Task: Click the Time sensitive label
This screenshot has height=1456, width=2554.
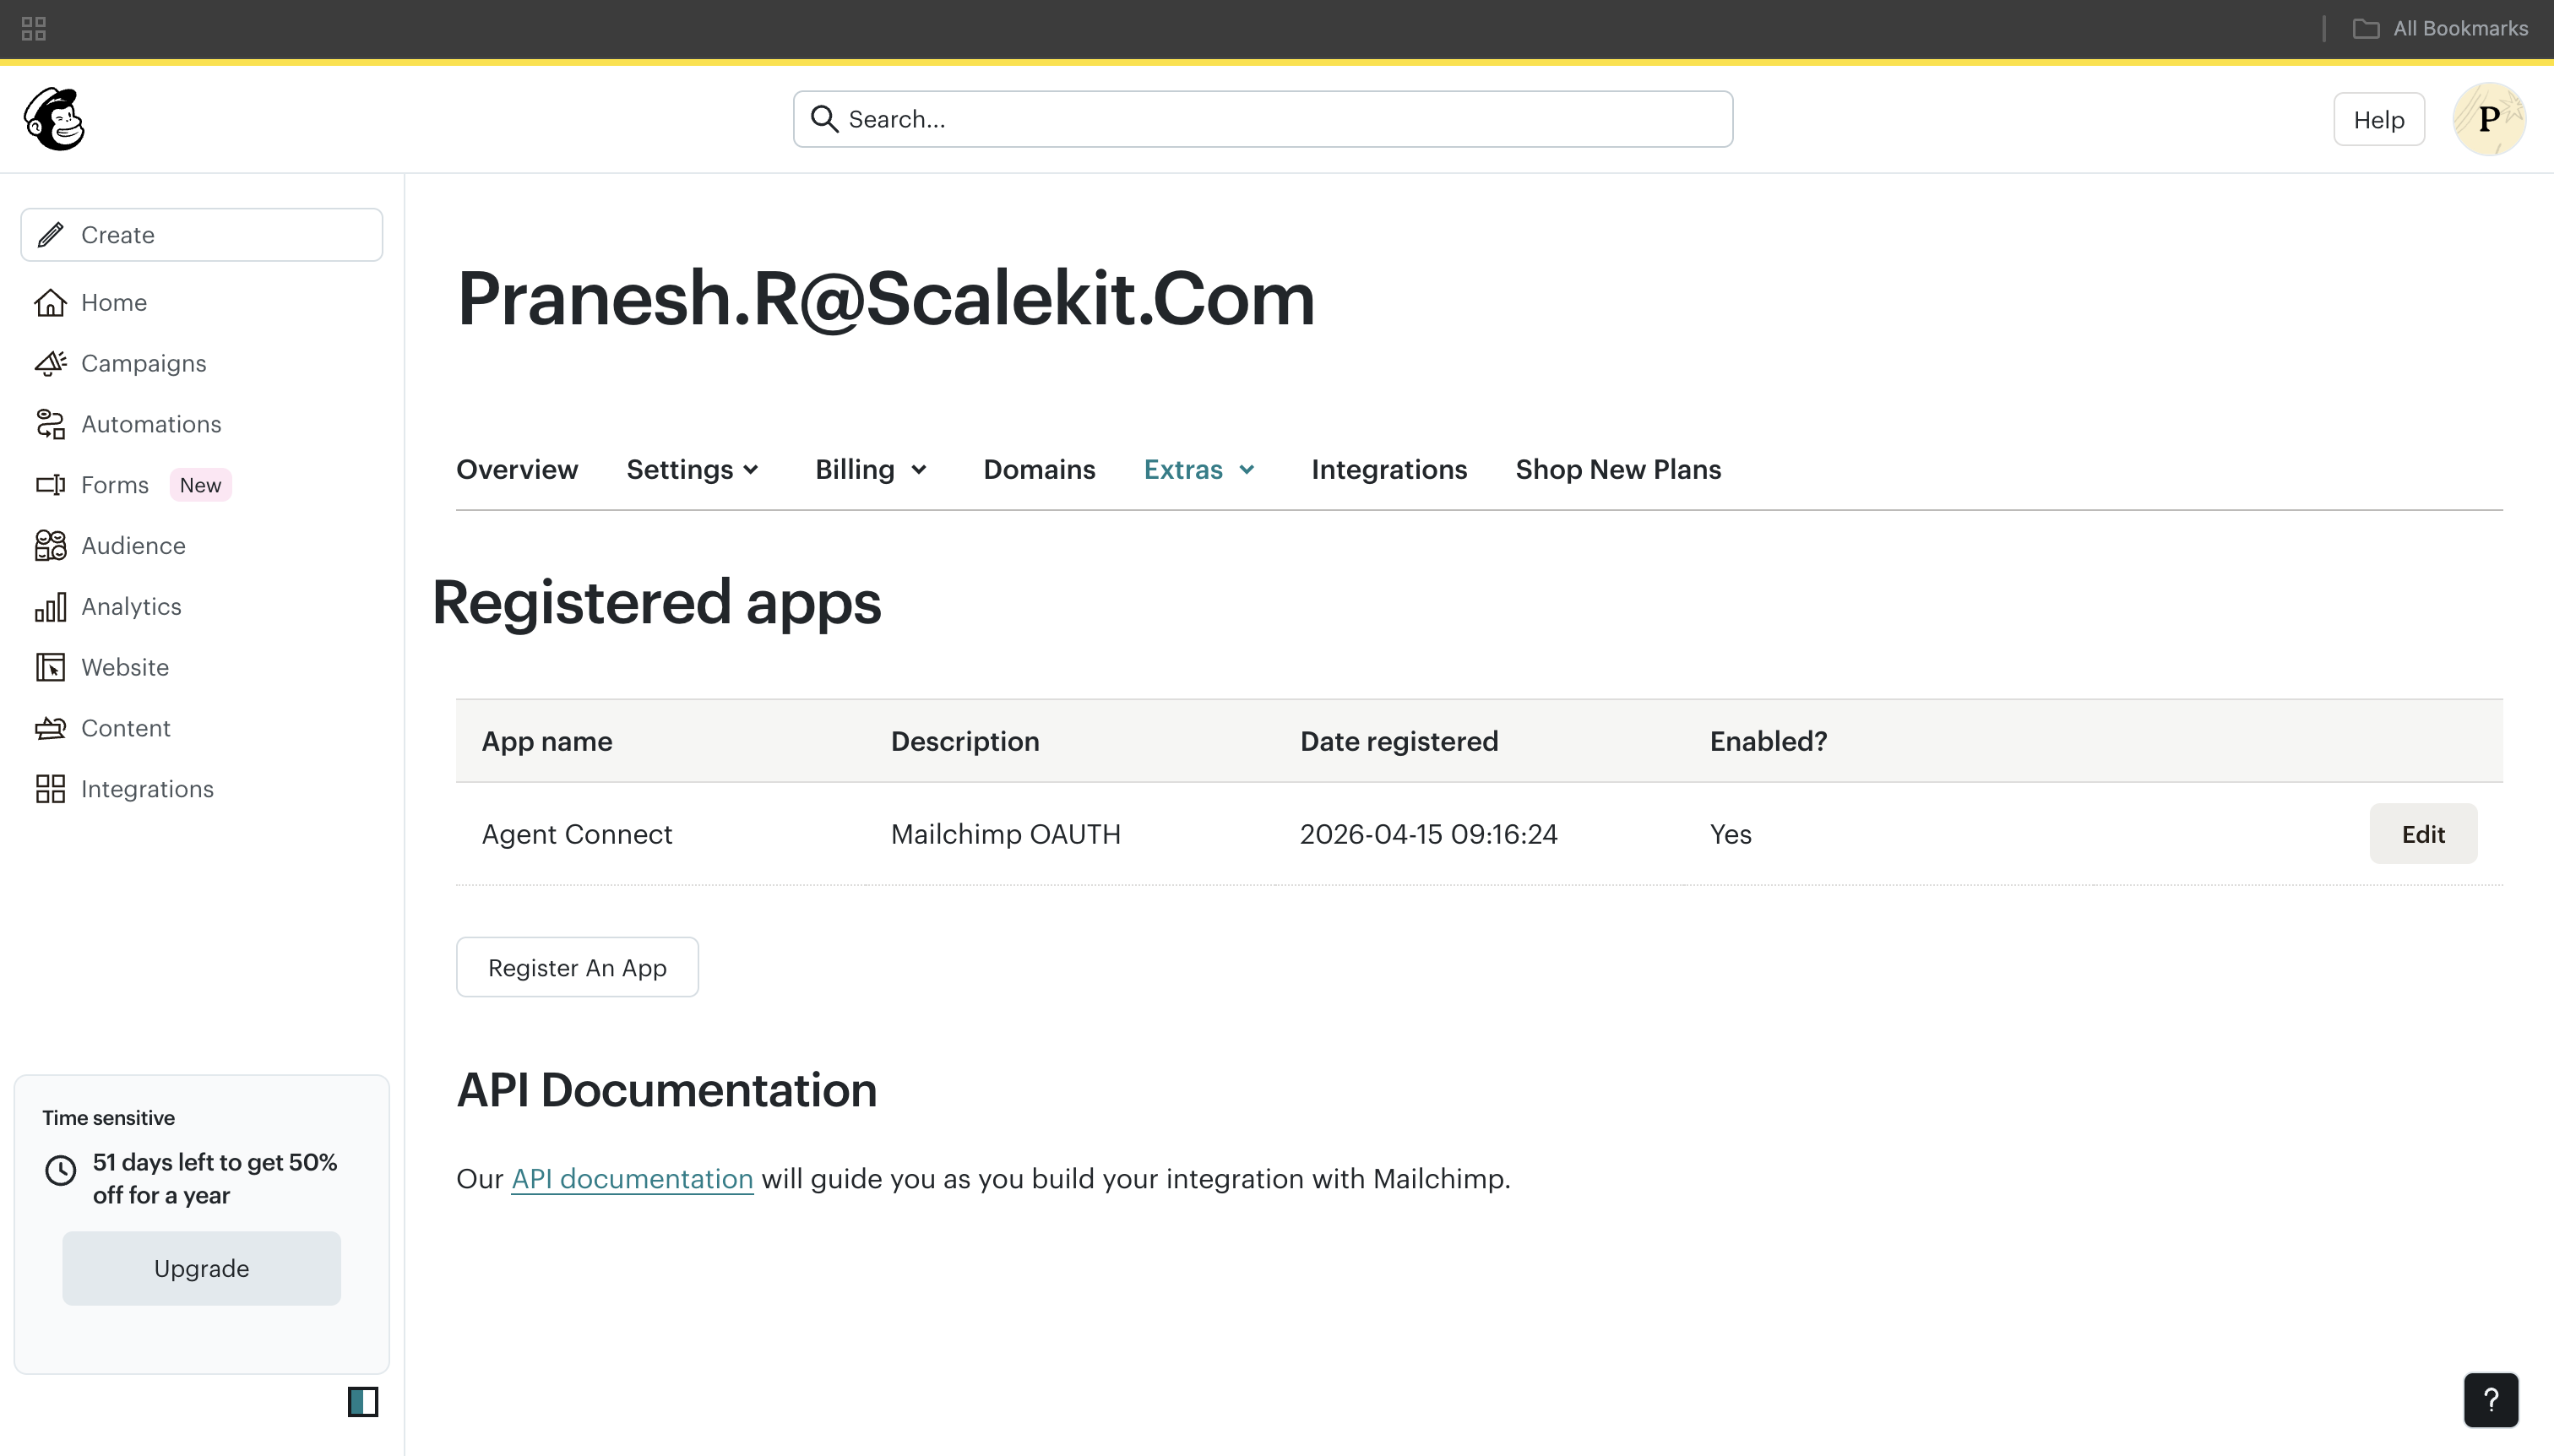Action: (108, 1118)
